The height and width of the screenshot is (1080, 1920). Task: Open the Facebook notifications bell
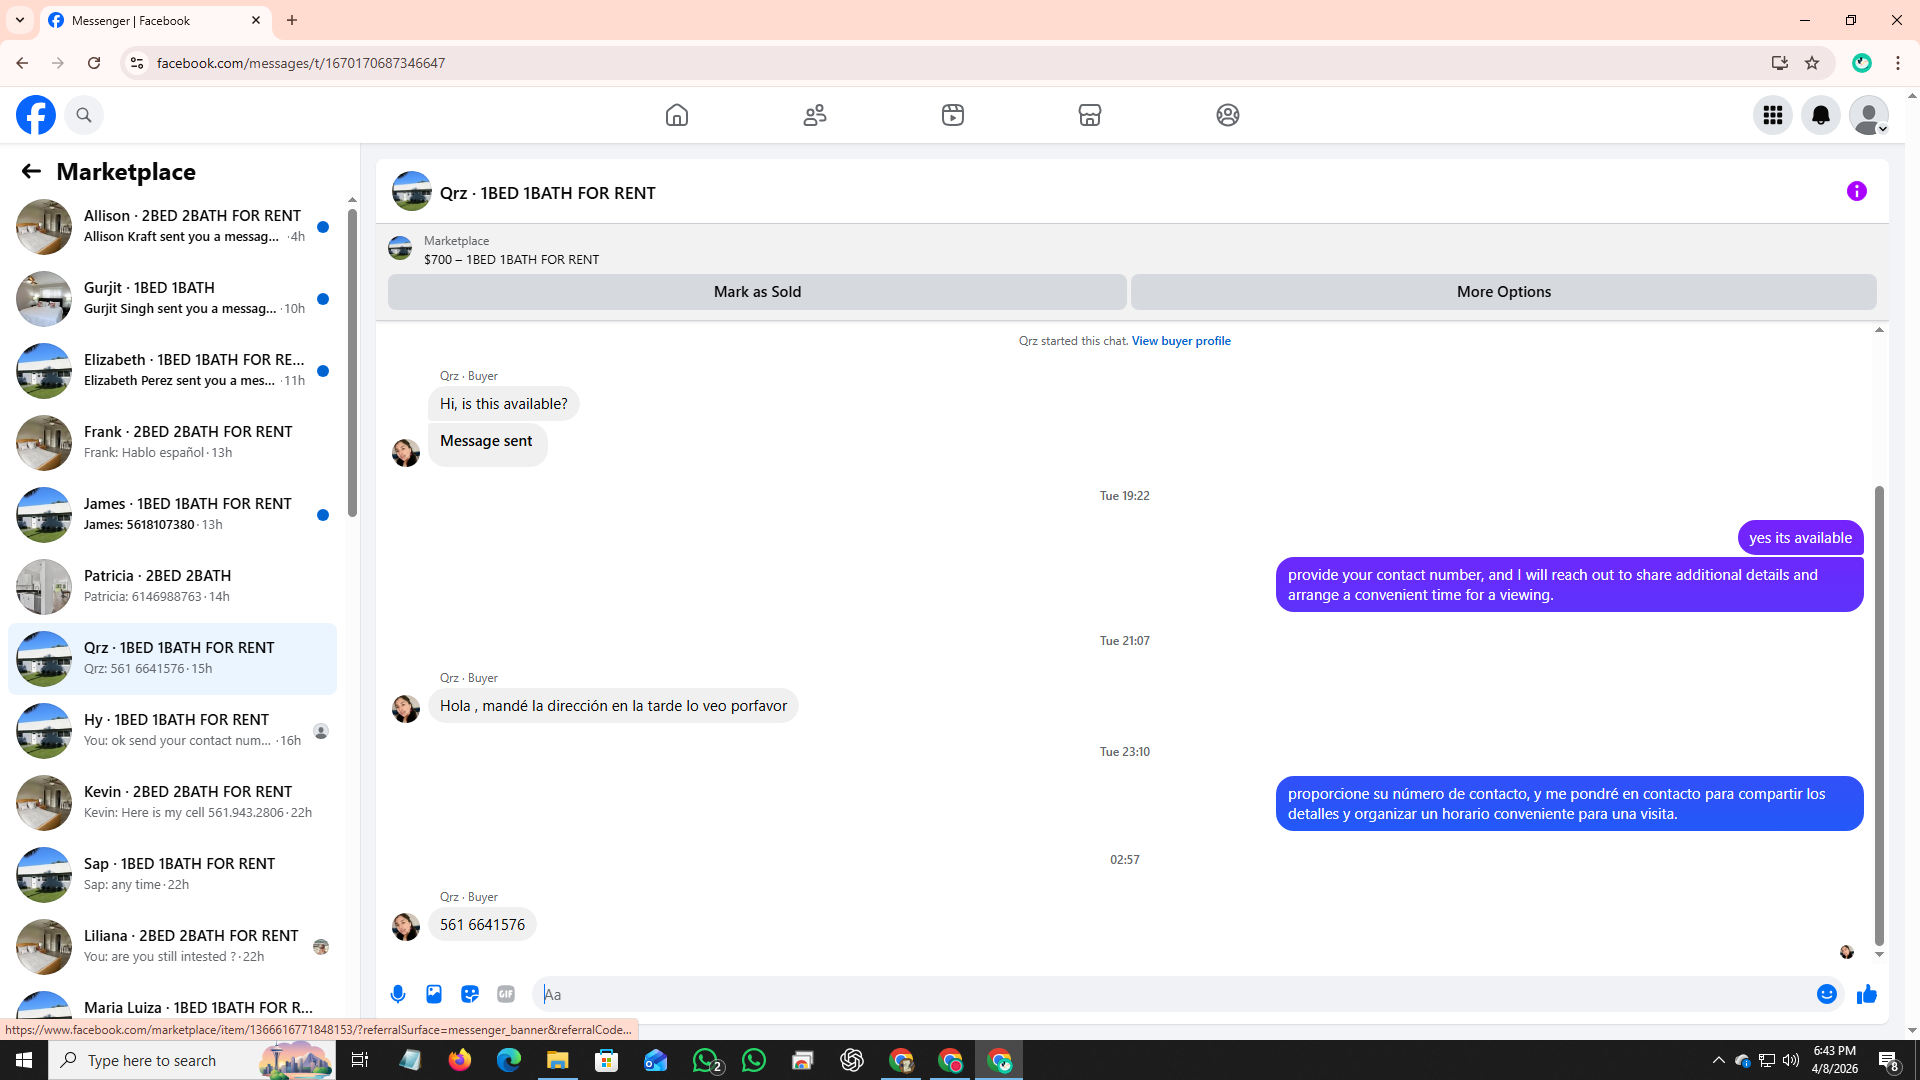pos(1821,115)
